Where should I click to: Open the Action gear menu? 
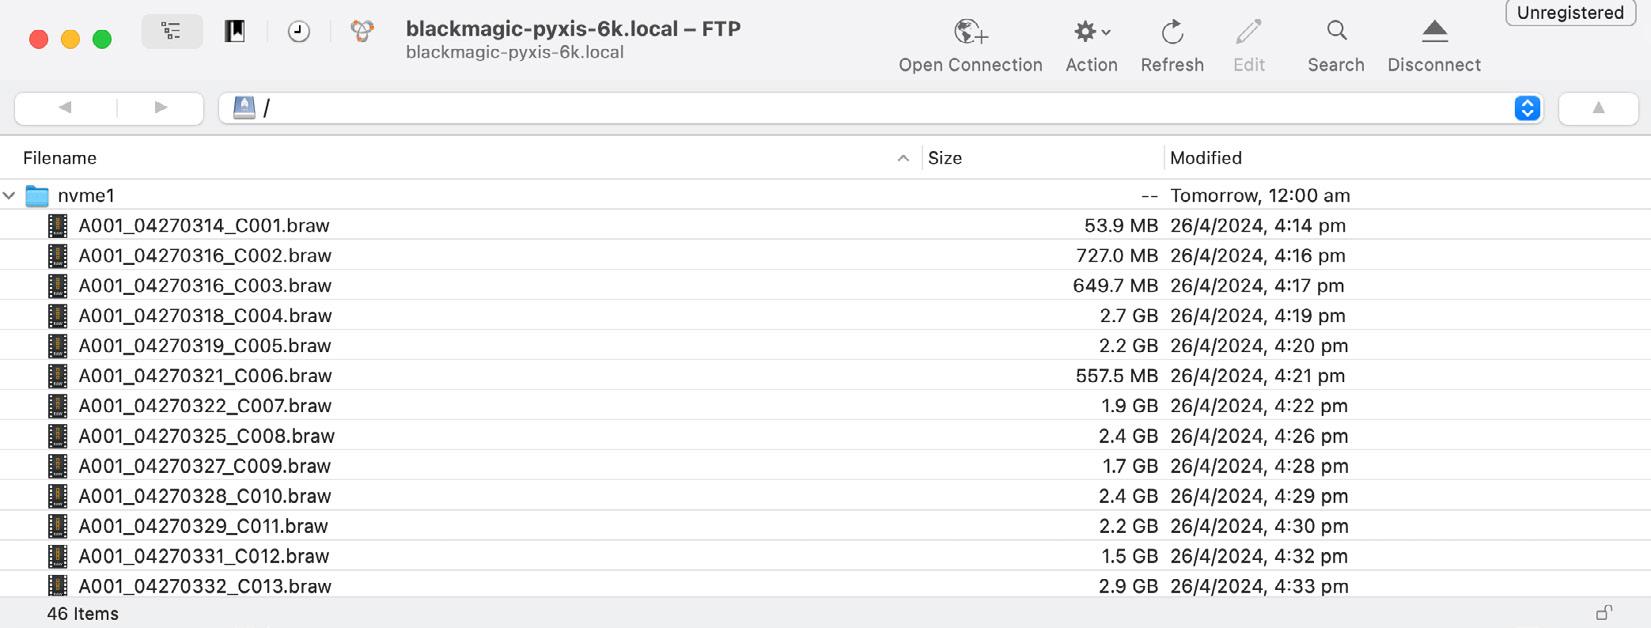[1091, 47]
